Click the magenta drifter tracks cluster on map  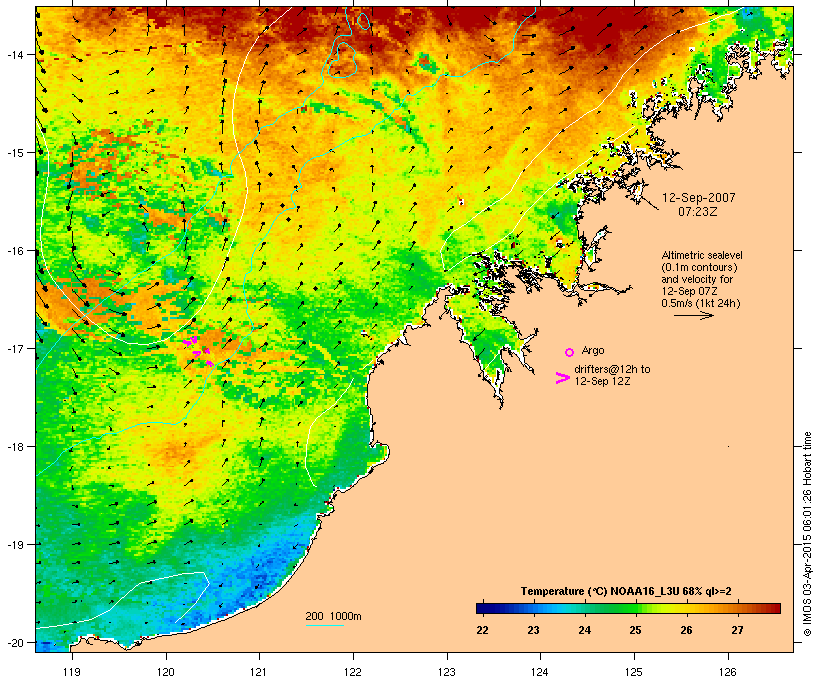(199, 350)
